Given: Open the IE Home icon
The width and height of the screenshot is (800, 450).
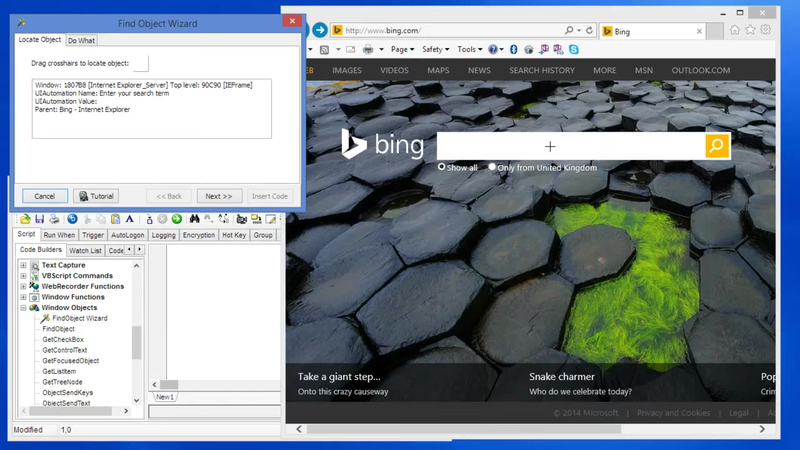Looking at the screenshot, I should [x=735, y=30].
